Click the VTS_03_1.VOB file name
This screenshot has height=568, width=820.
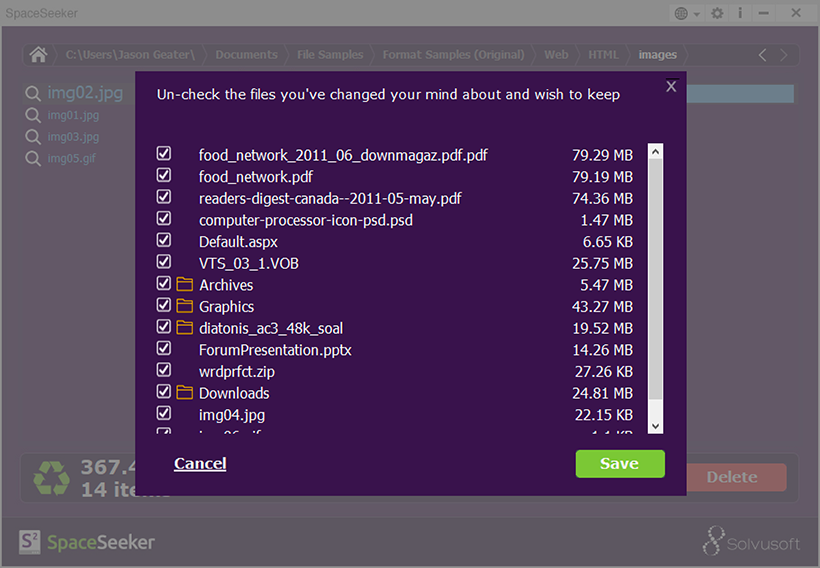248,263
